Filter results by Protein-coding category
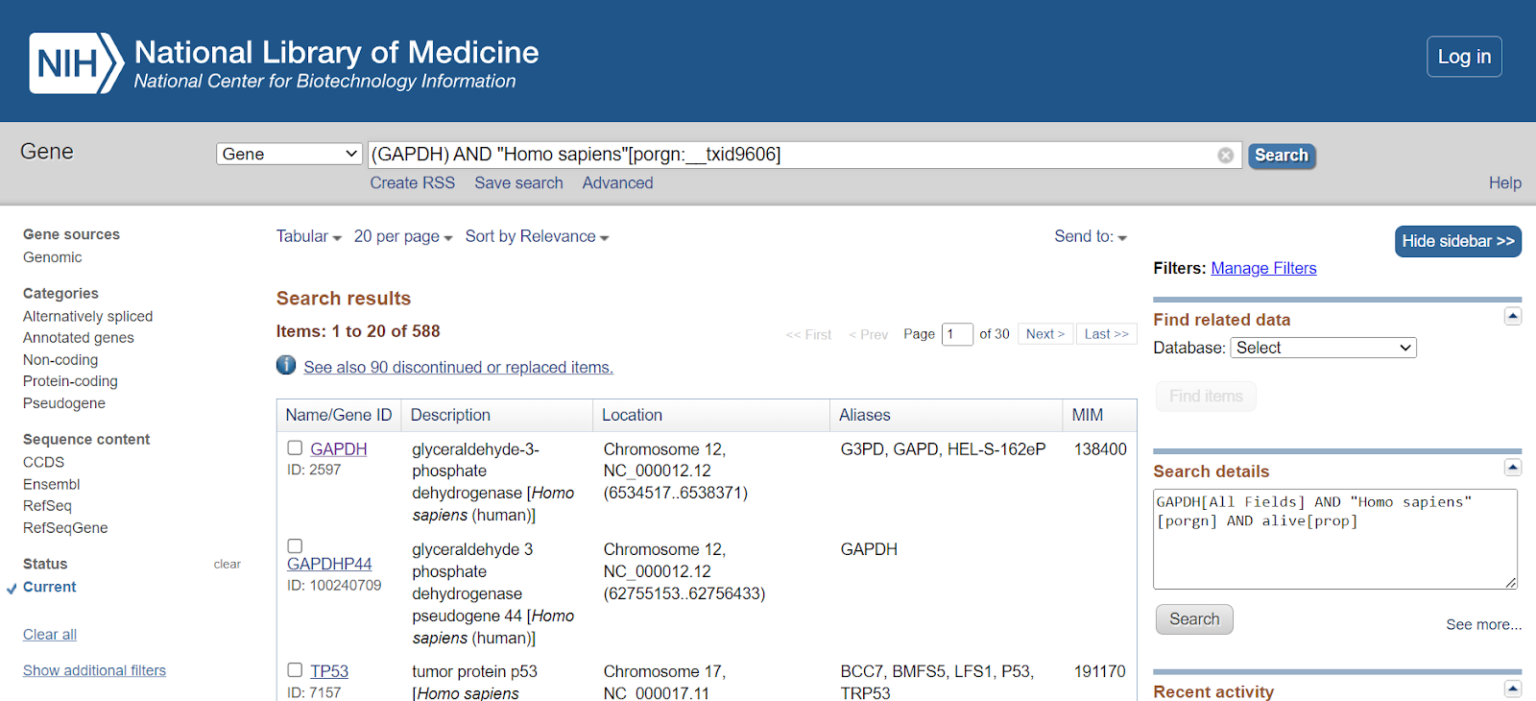This screenshot has height=701, width=1536. (70, 381)
